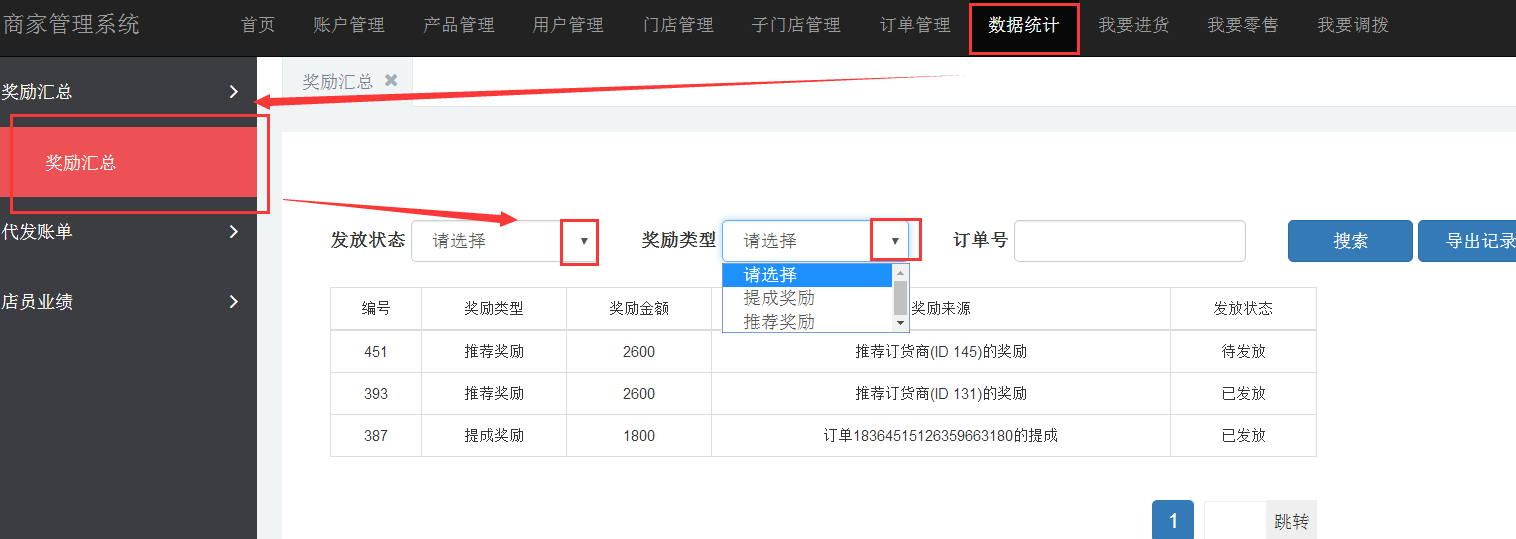Image resolution: width=1516 pixels, height=539 pixels.
Task: Click the dropdown list's down scroll arrow
Action: click(900, 323)
